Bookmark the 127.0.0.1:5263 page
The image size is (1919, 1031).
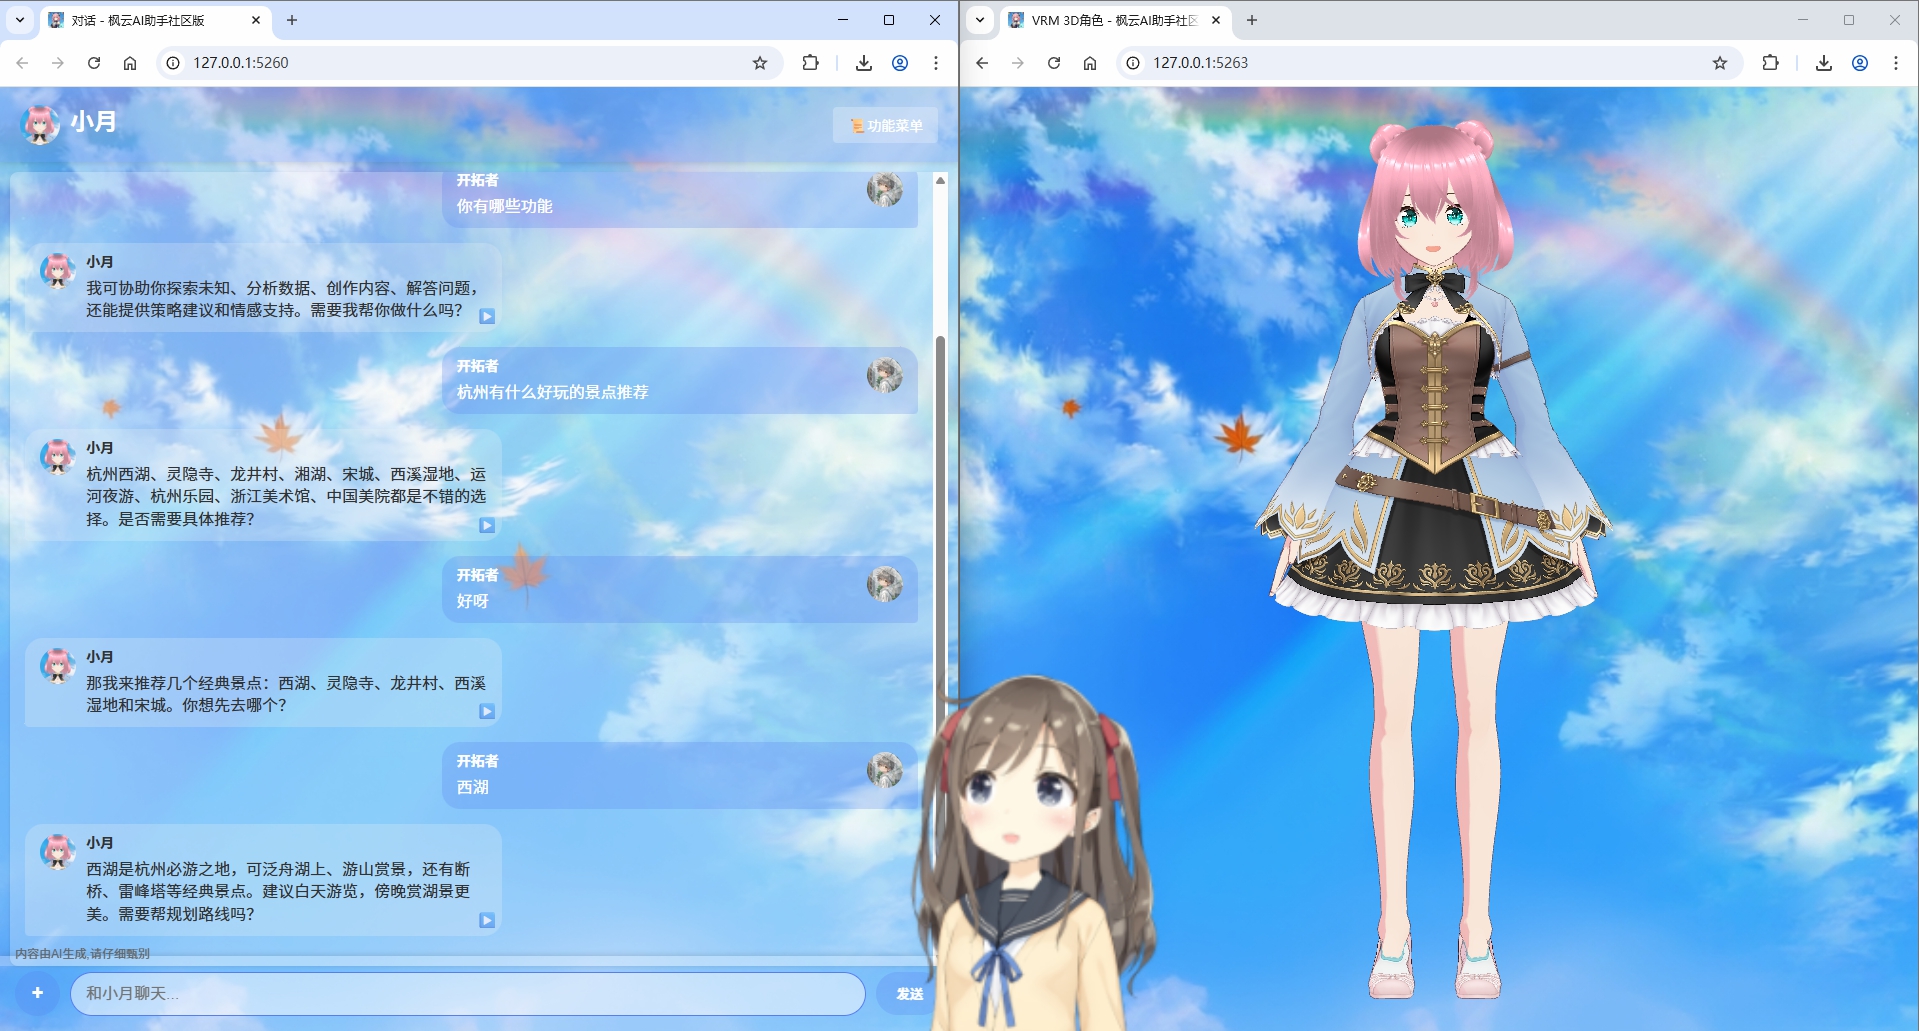coord(1720,63)
